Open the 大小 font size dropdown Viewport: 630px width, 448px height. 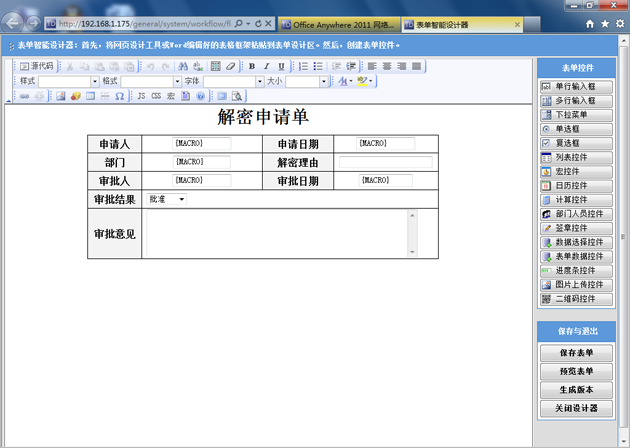point(323,81)
